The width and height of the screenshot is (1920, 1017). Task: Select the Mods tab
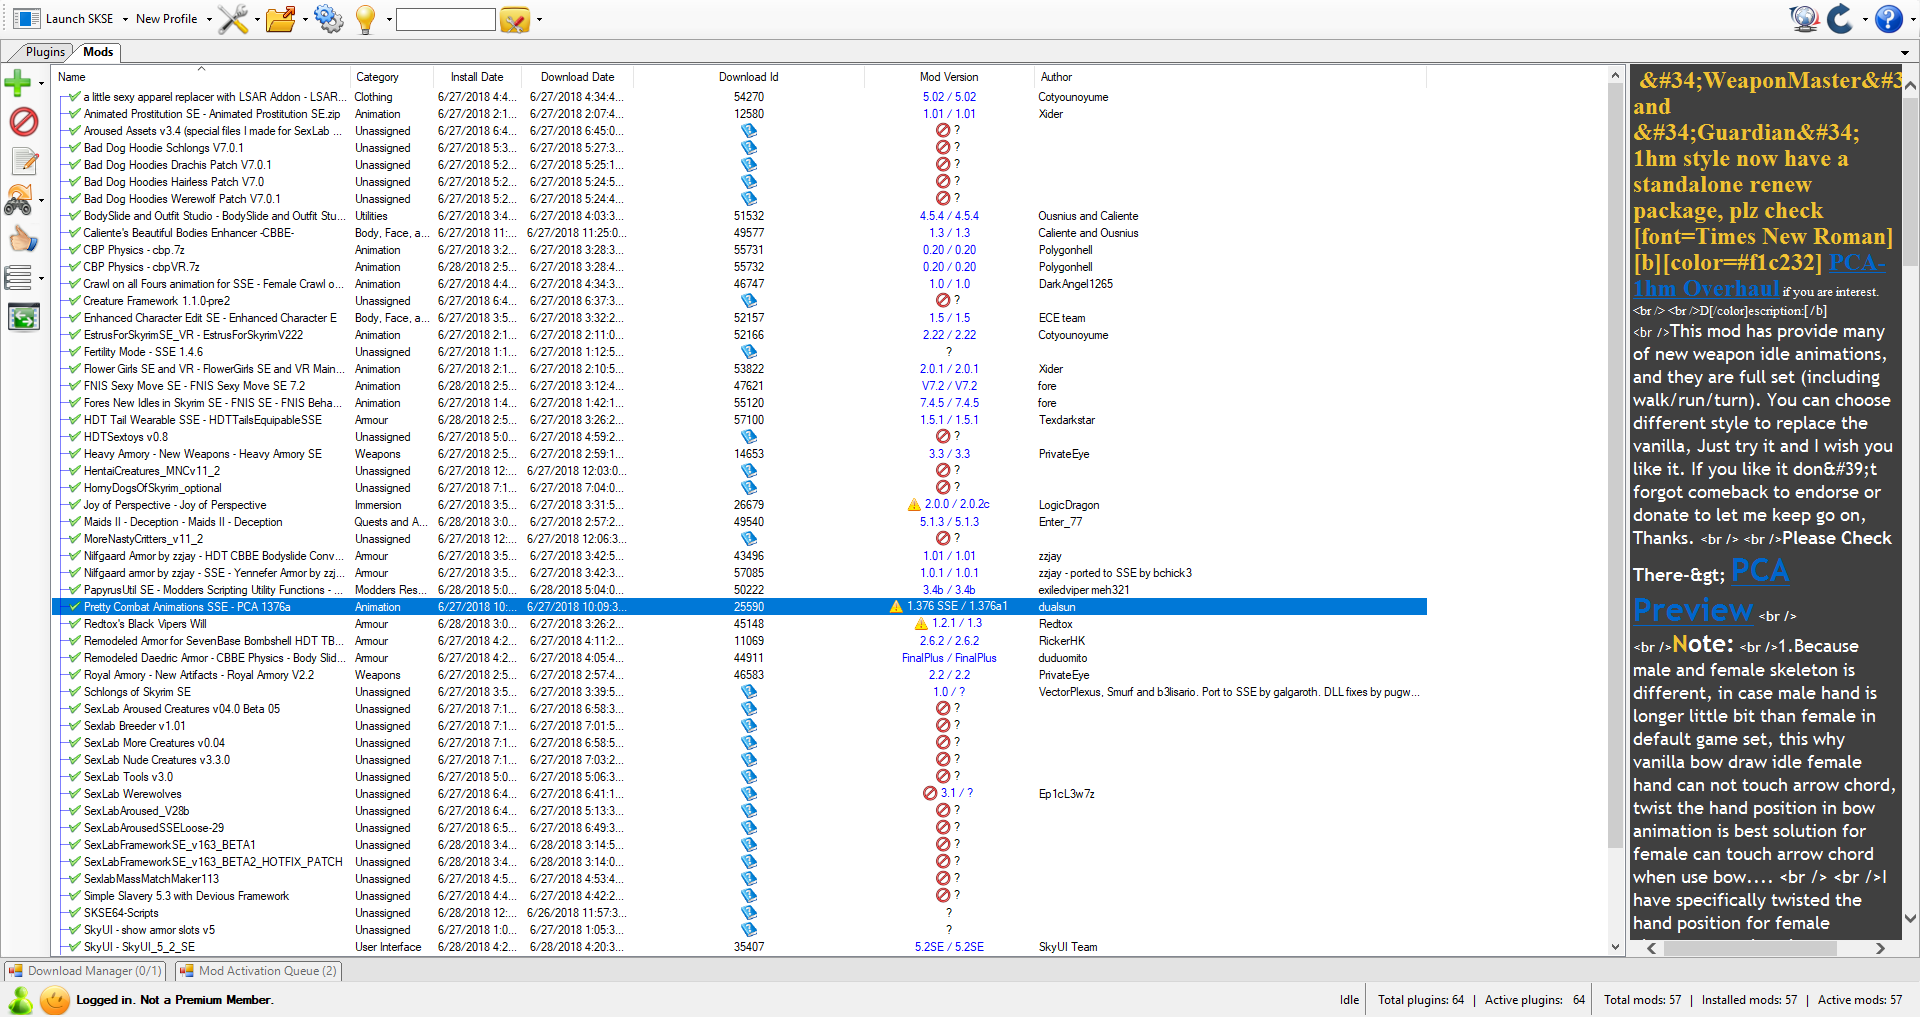(98, 52)
